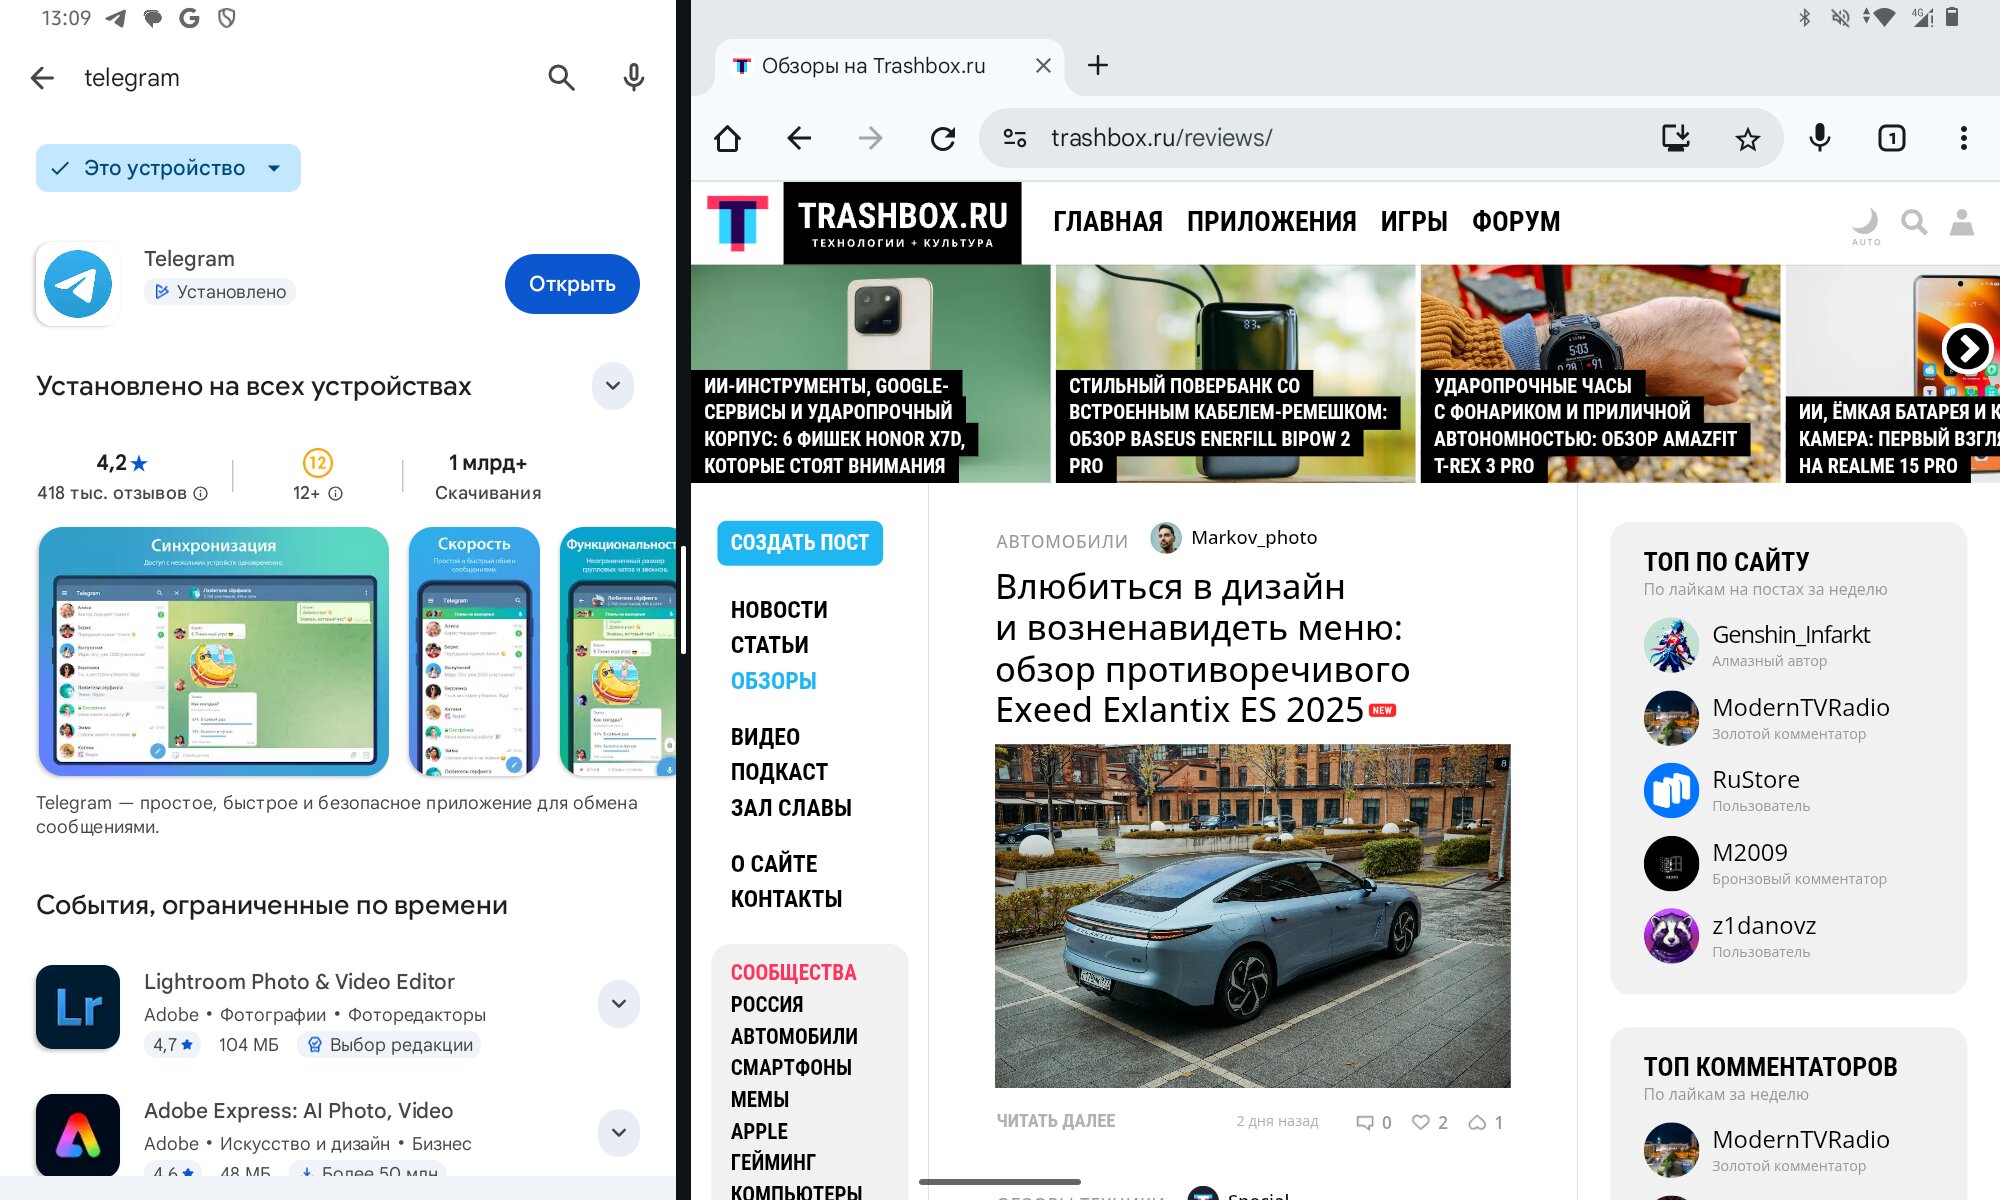
Task: Open Chrome's three-dot menu
Action: [1963, 138]
